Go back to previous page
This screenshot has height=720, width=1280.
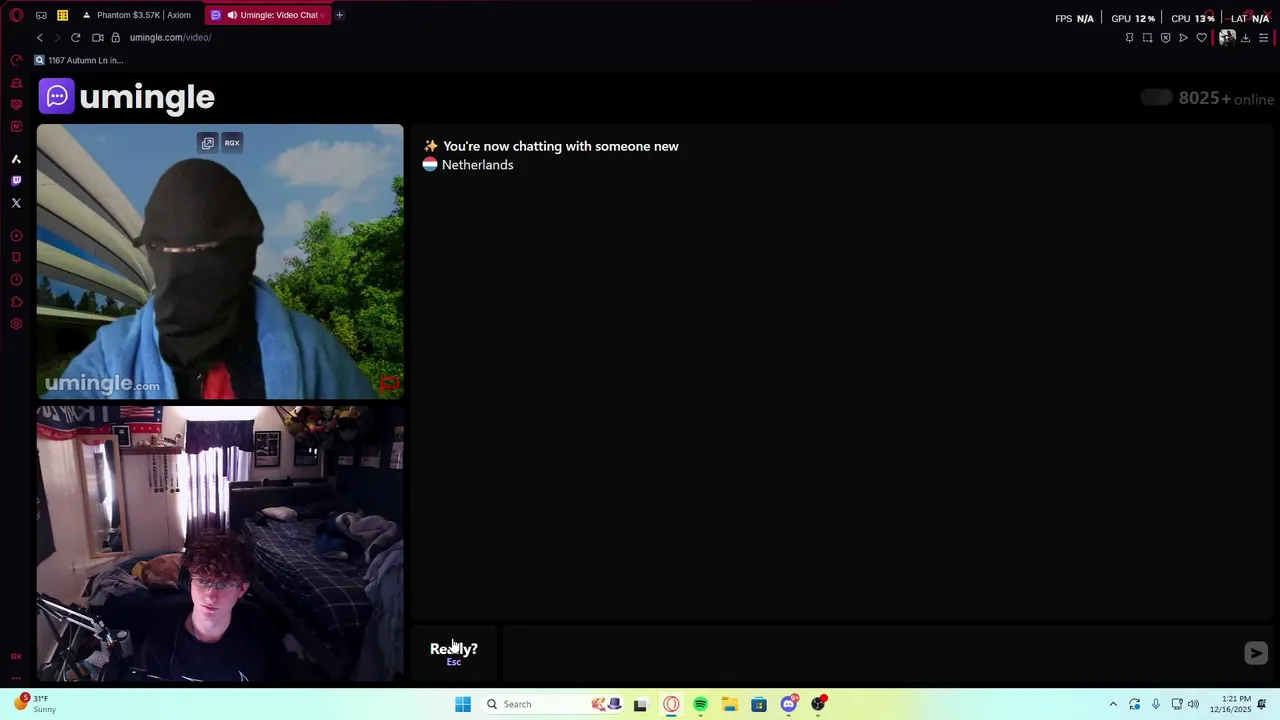[40, 37]
